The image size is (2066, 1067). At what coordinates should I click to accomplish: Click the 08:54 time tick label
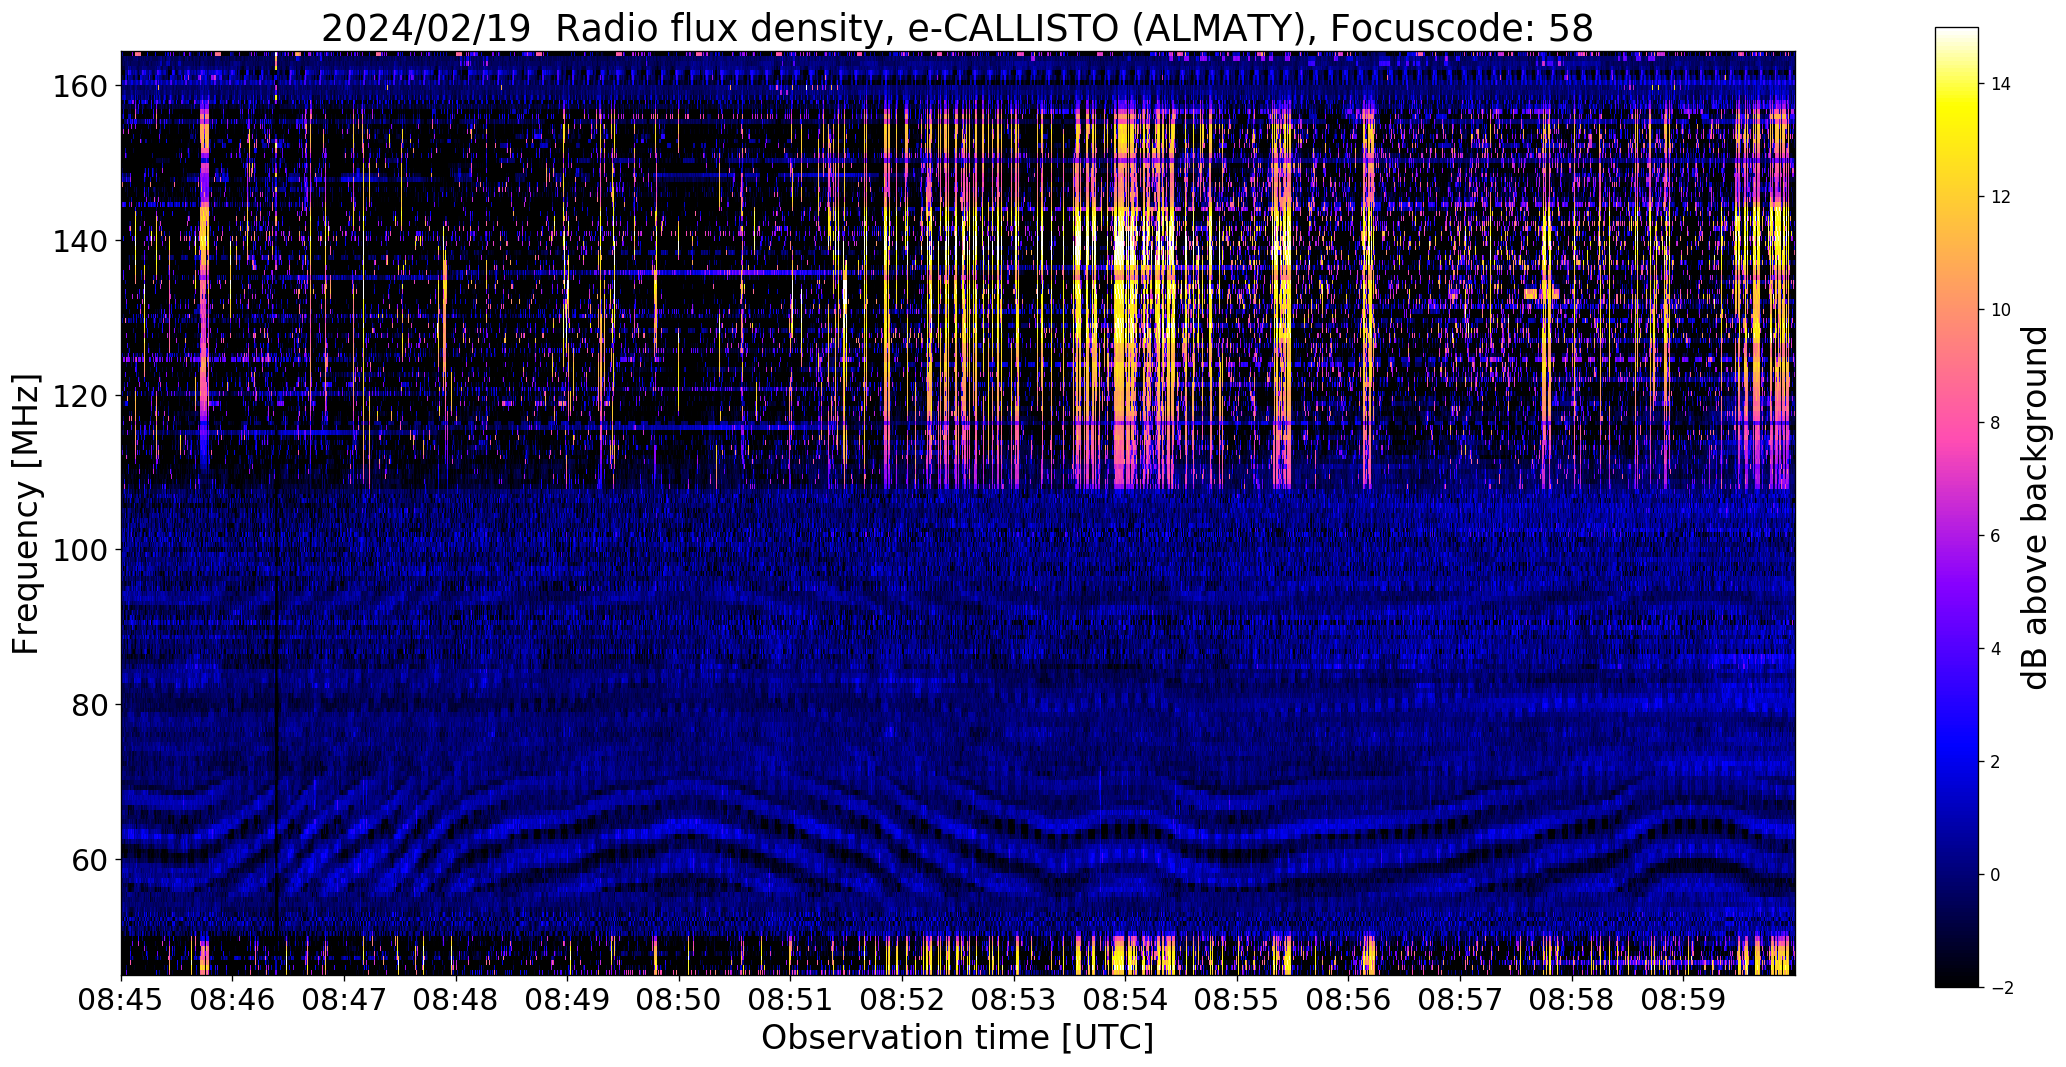click(1126, 1001)
